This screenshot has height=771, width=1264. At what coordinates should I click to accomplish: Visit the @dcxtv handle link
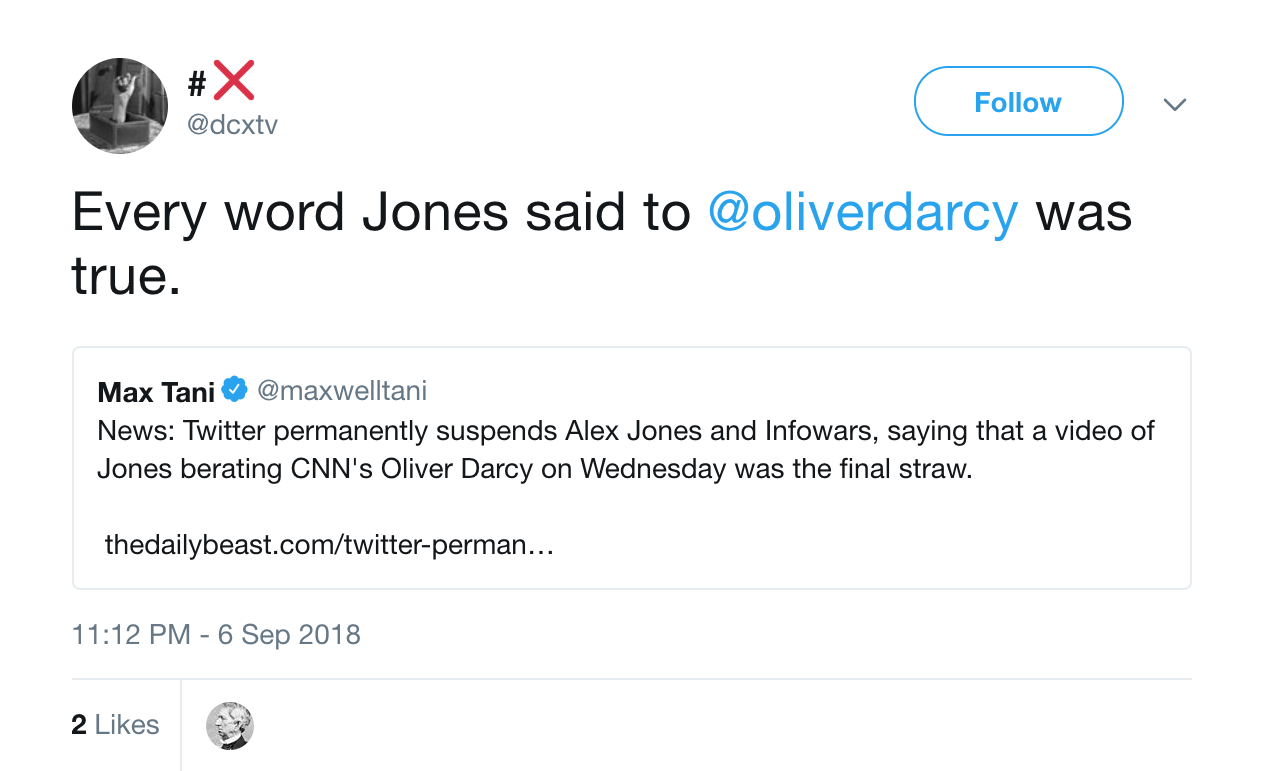(x=232, y=125)
